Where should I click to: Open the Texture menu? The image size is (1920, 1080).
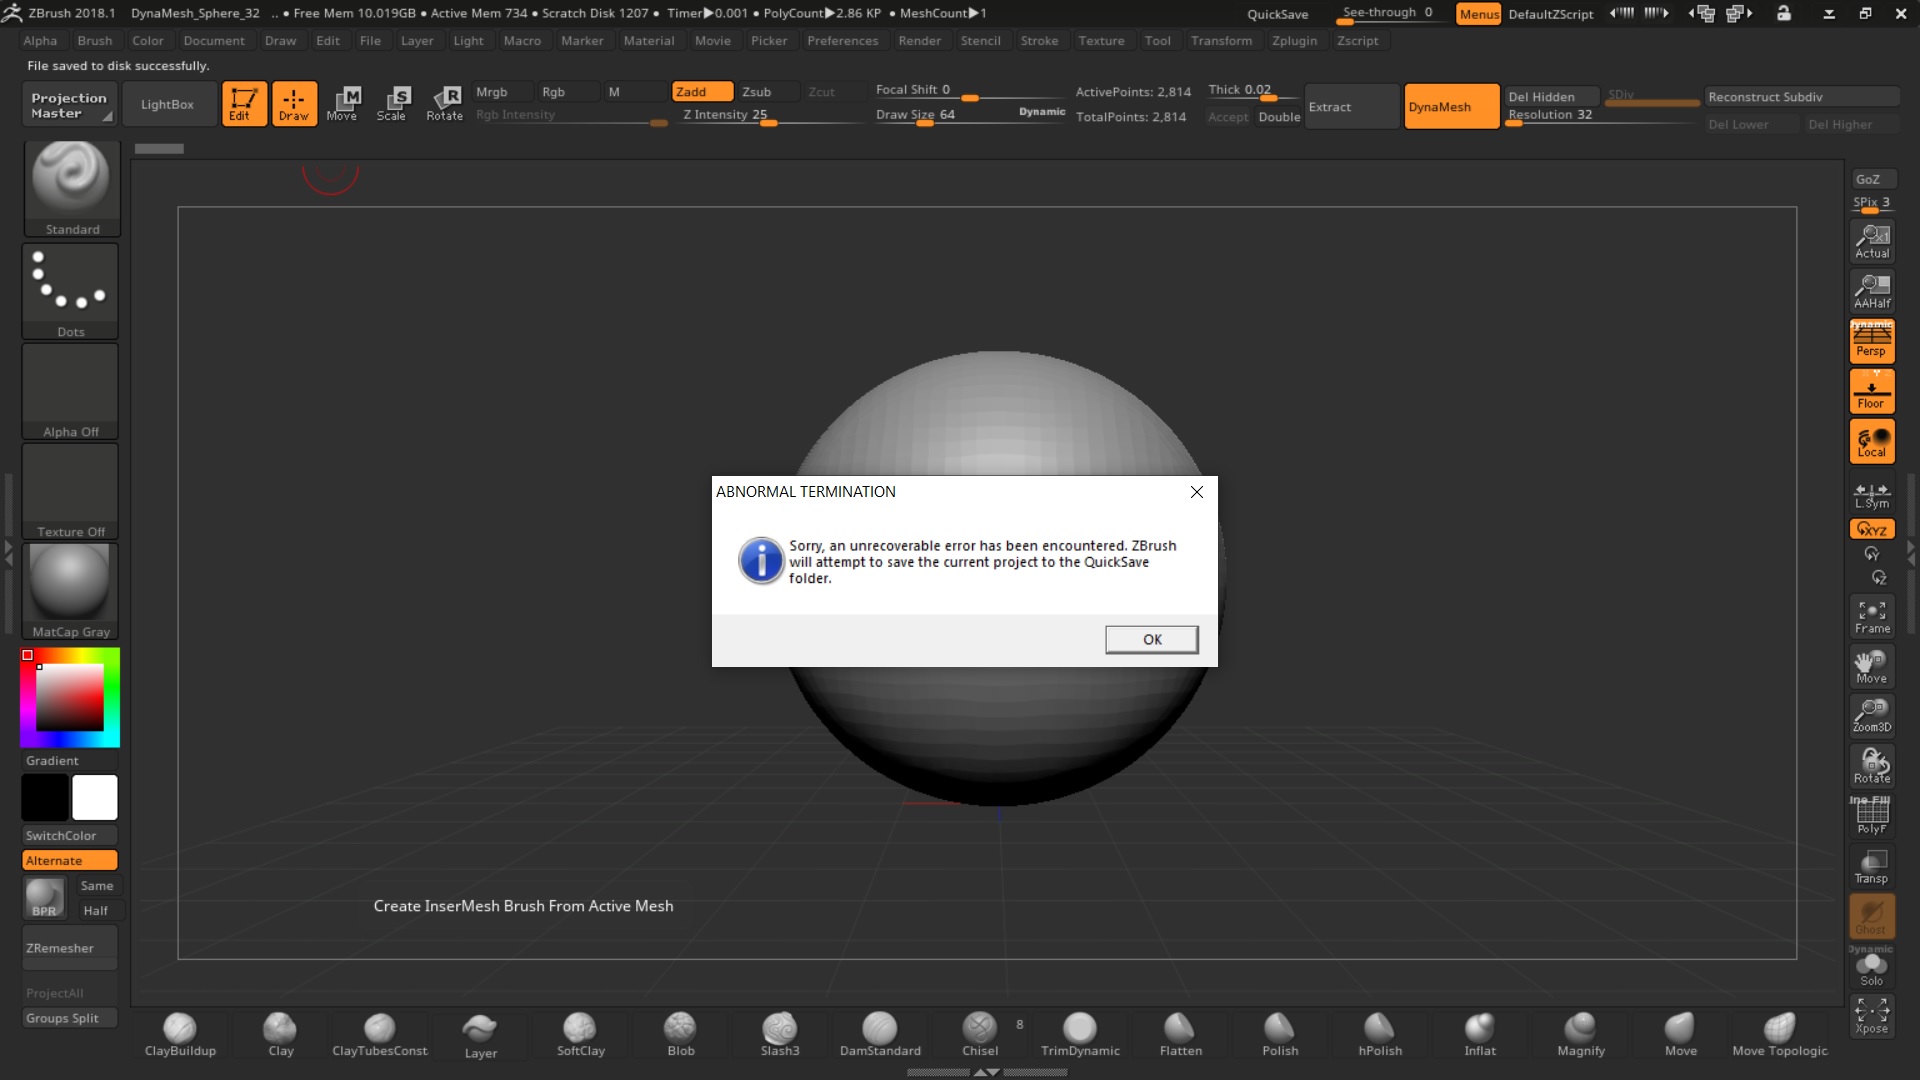click(1101, 40)
